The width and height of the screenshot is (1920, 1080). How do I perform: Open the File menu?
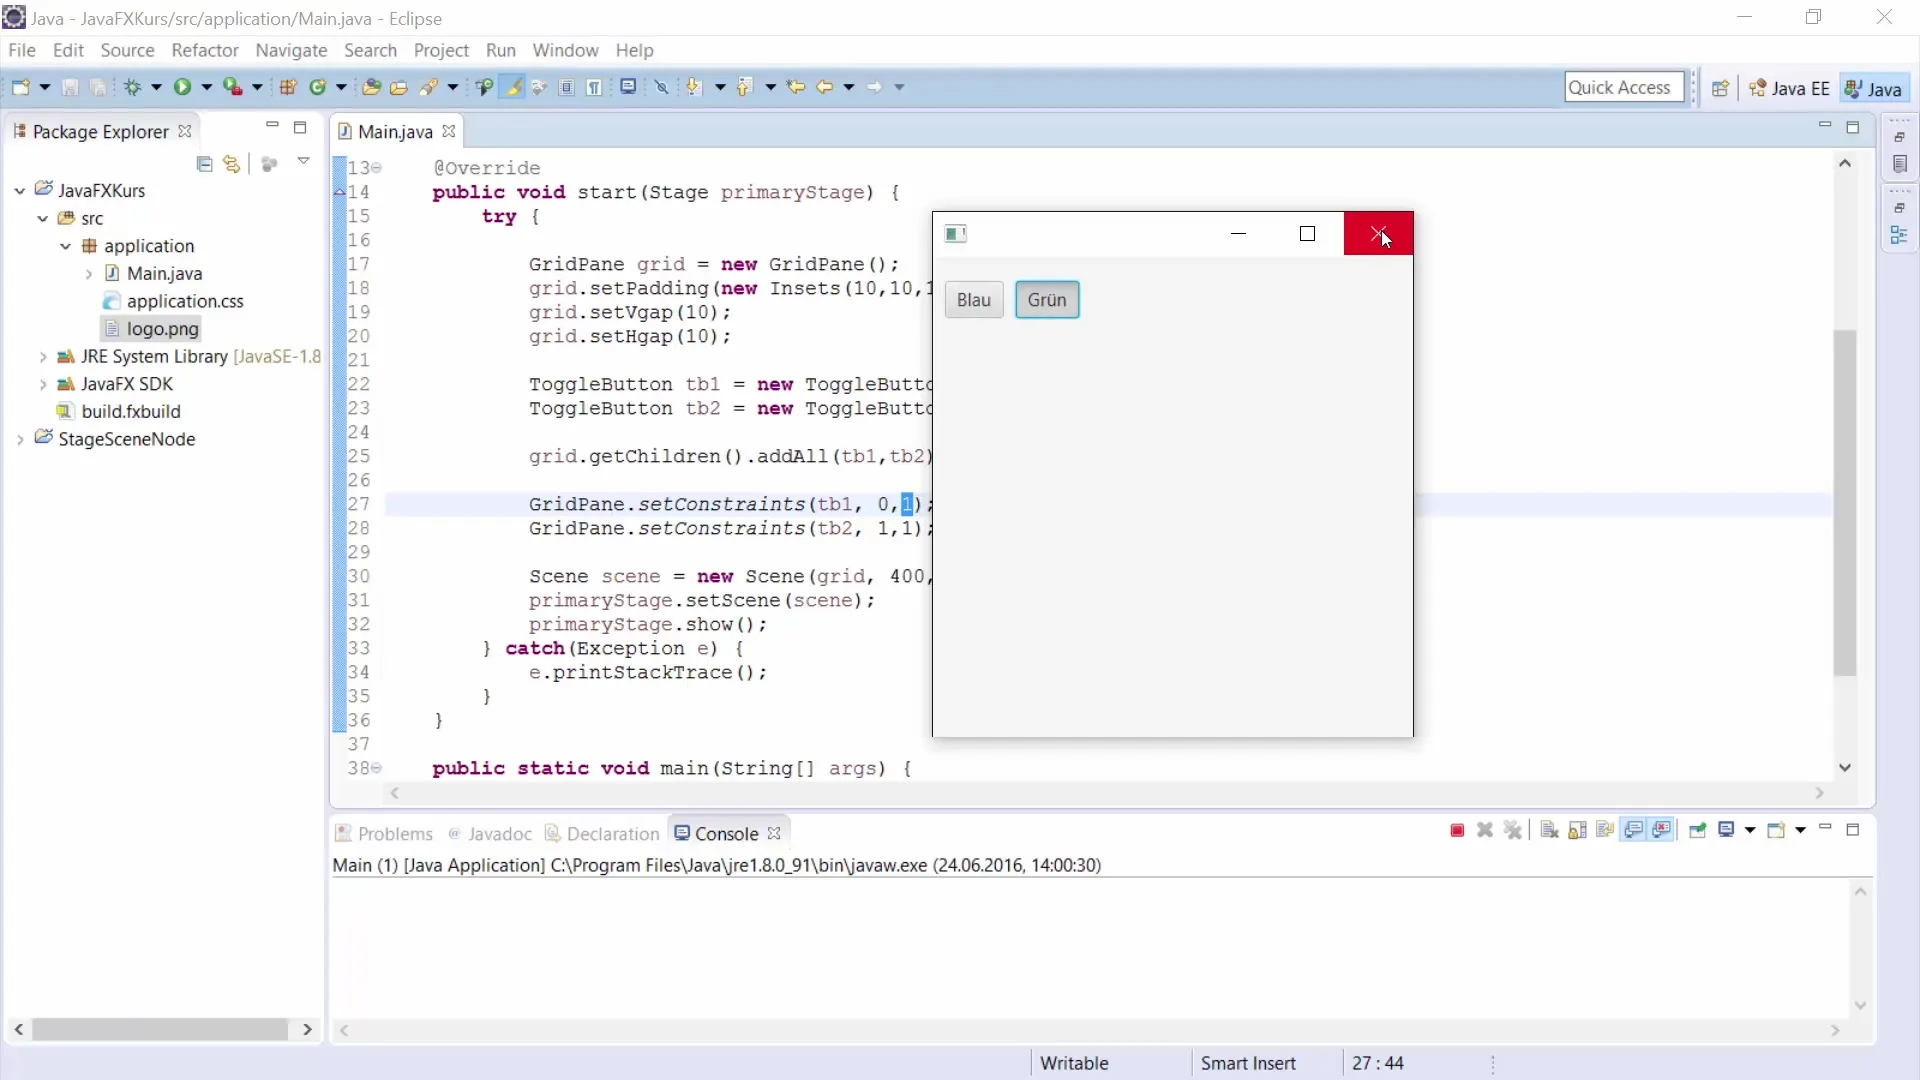click(21, 50)
